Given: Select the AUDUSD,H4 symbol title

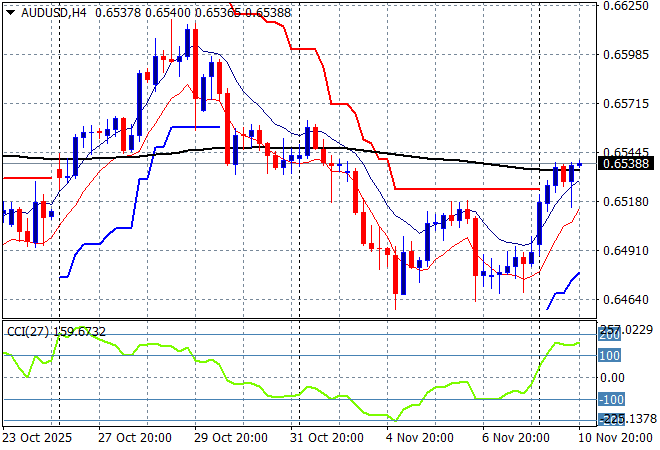Looking at the screenshot, I should [54, 13].
